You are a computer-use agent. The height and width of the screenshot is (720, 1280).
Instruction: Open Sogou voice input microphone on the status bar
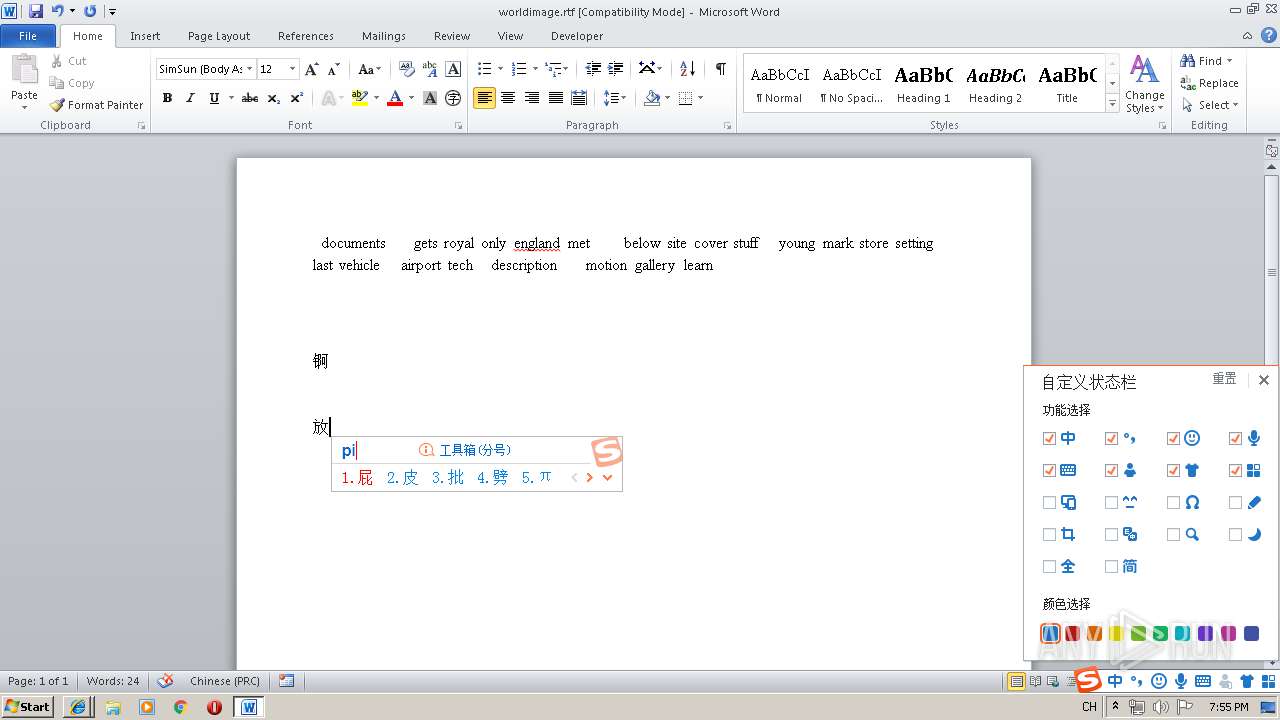click(1181, 681)
